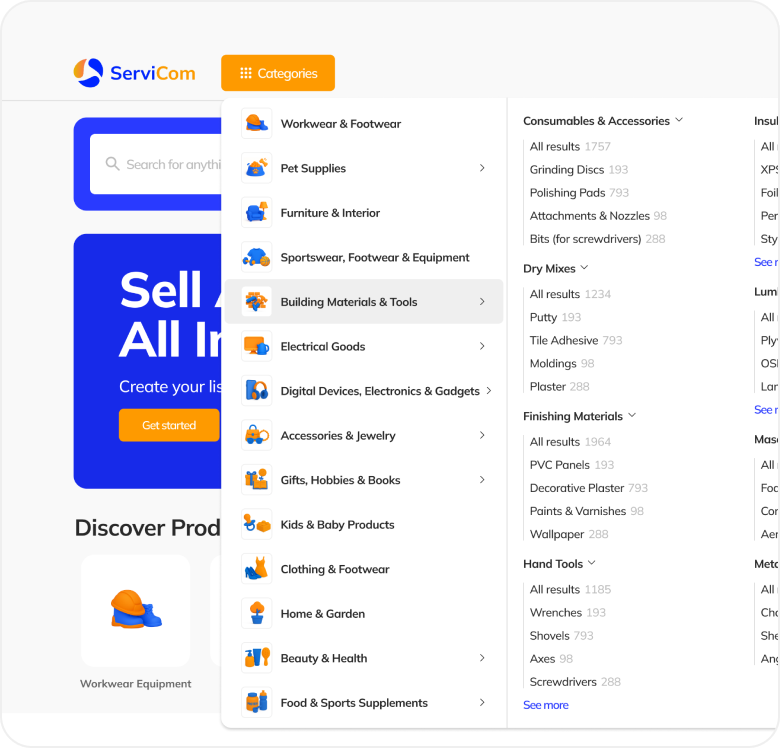Collapse the Dry Mixes section chevron
This screenshot has width=780, height=748.
click(x=585, y=268)
